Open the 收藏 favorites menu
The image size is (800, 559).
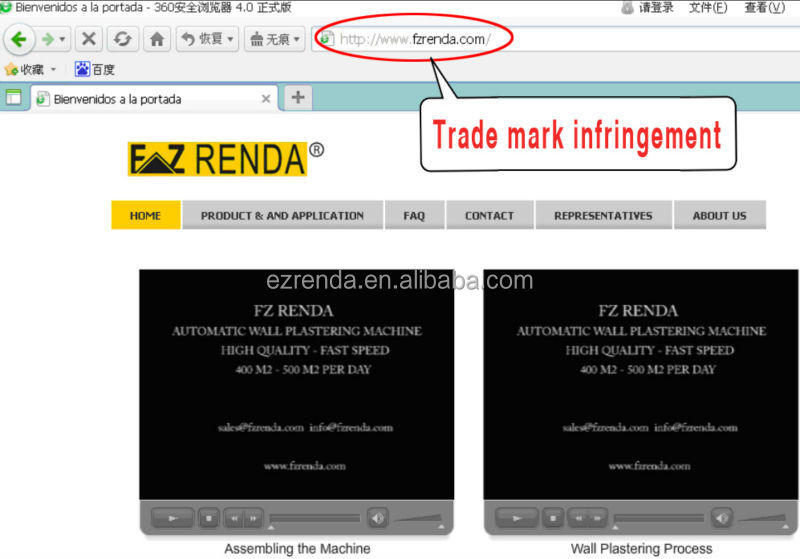(24, 69)
